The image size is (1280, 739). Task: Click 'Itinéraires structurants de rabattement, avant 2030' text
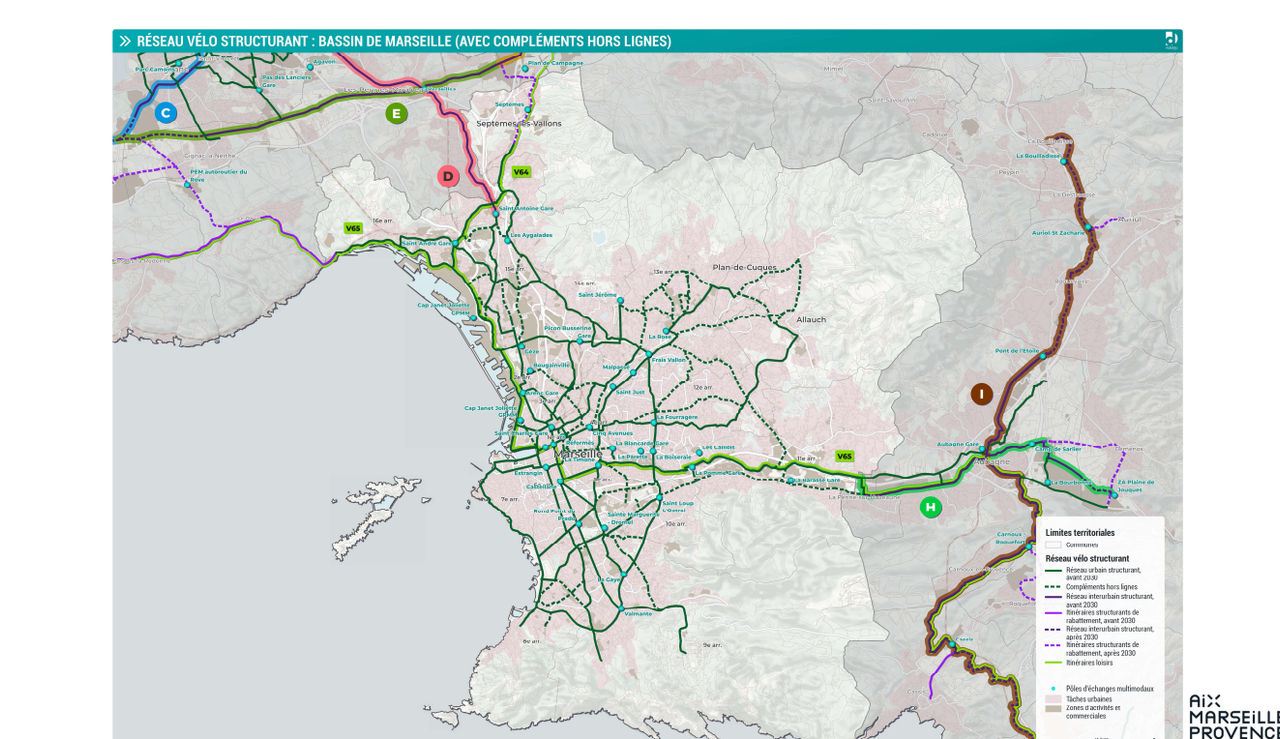click(1102, 616)
